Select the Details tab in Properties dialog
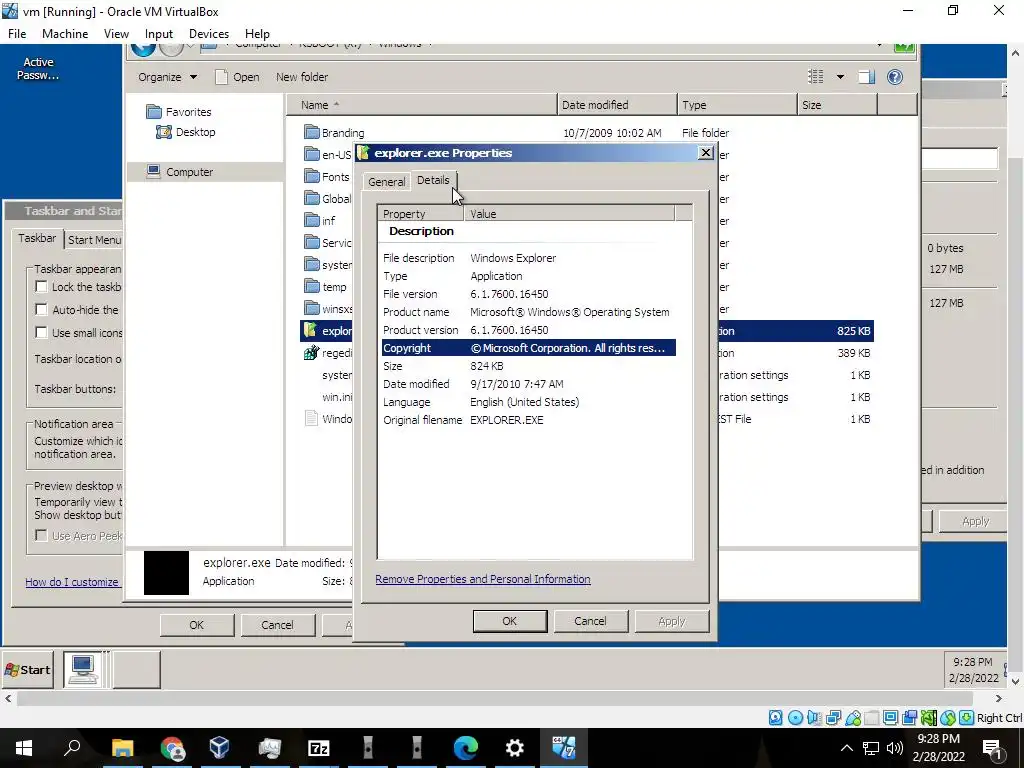Viewport: 1024px width, 768px height. (x=433, y=180)
